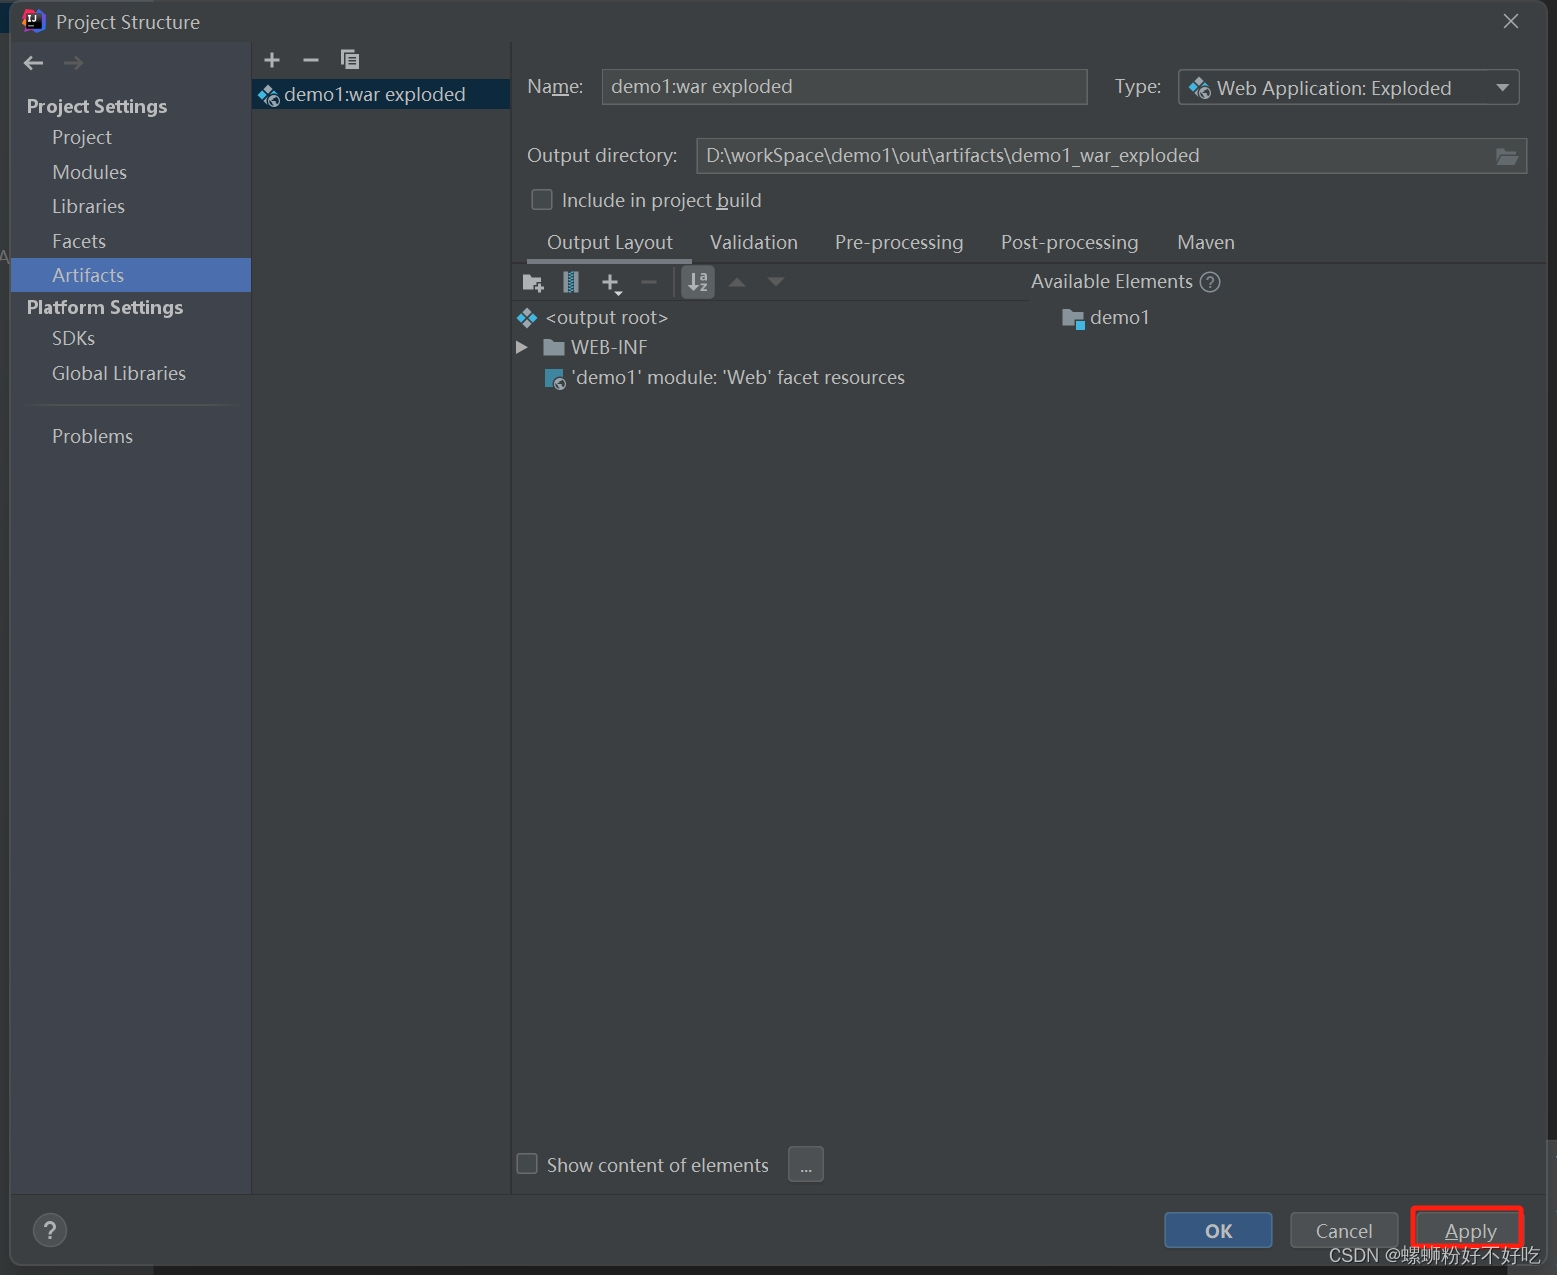
Task: Select demo1 under Available Elements
Action: click(x=1106, y=317)
